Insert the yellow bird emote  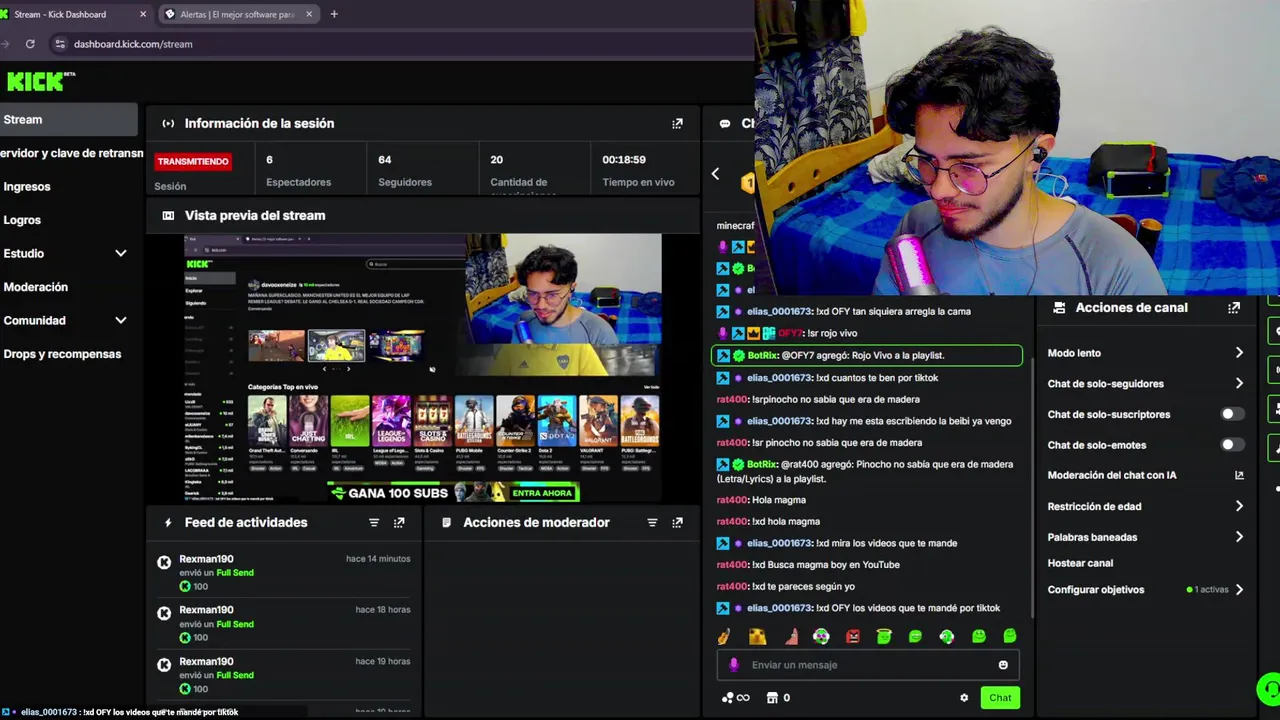tap(757, 636)
